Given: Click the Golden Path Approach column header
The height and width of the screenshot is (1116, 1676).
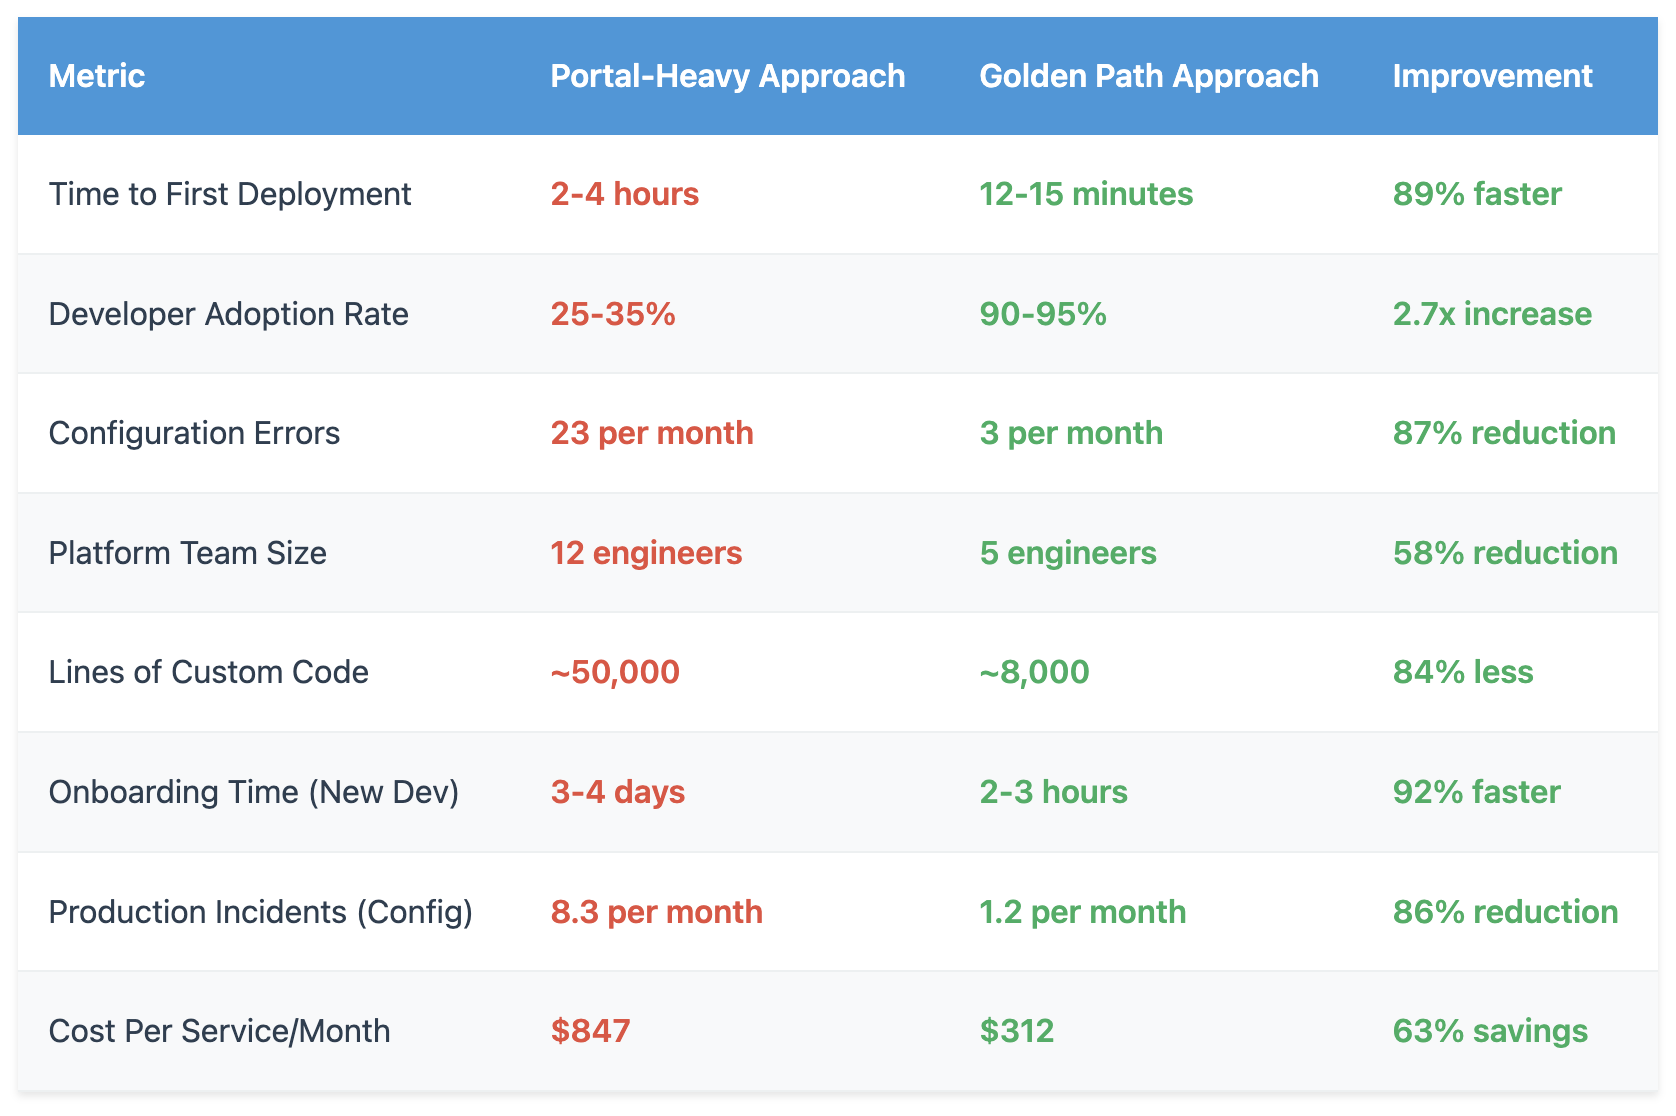Looking at the screenshot, I should point(1149,76).
